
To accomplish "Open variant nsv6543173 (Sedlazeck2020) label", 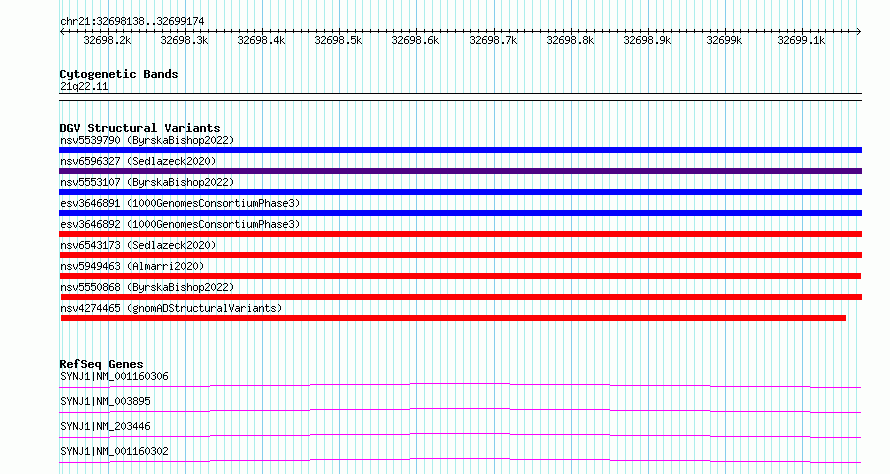I will [138, 245].
